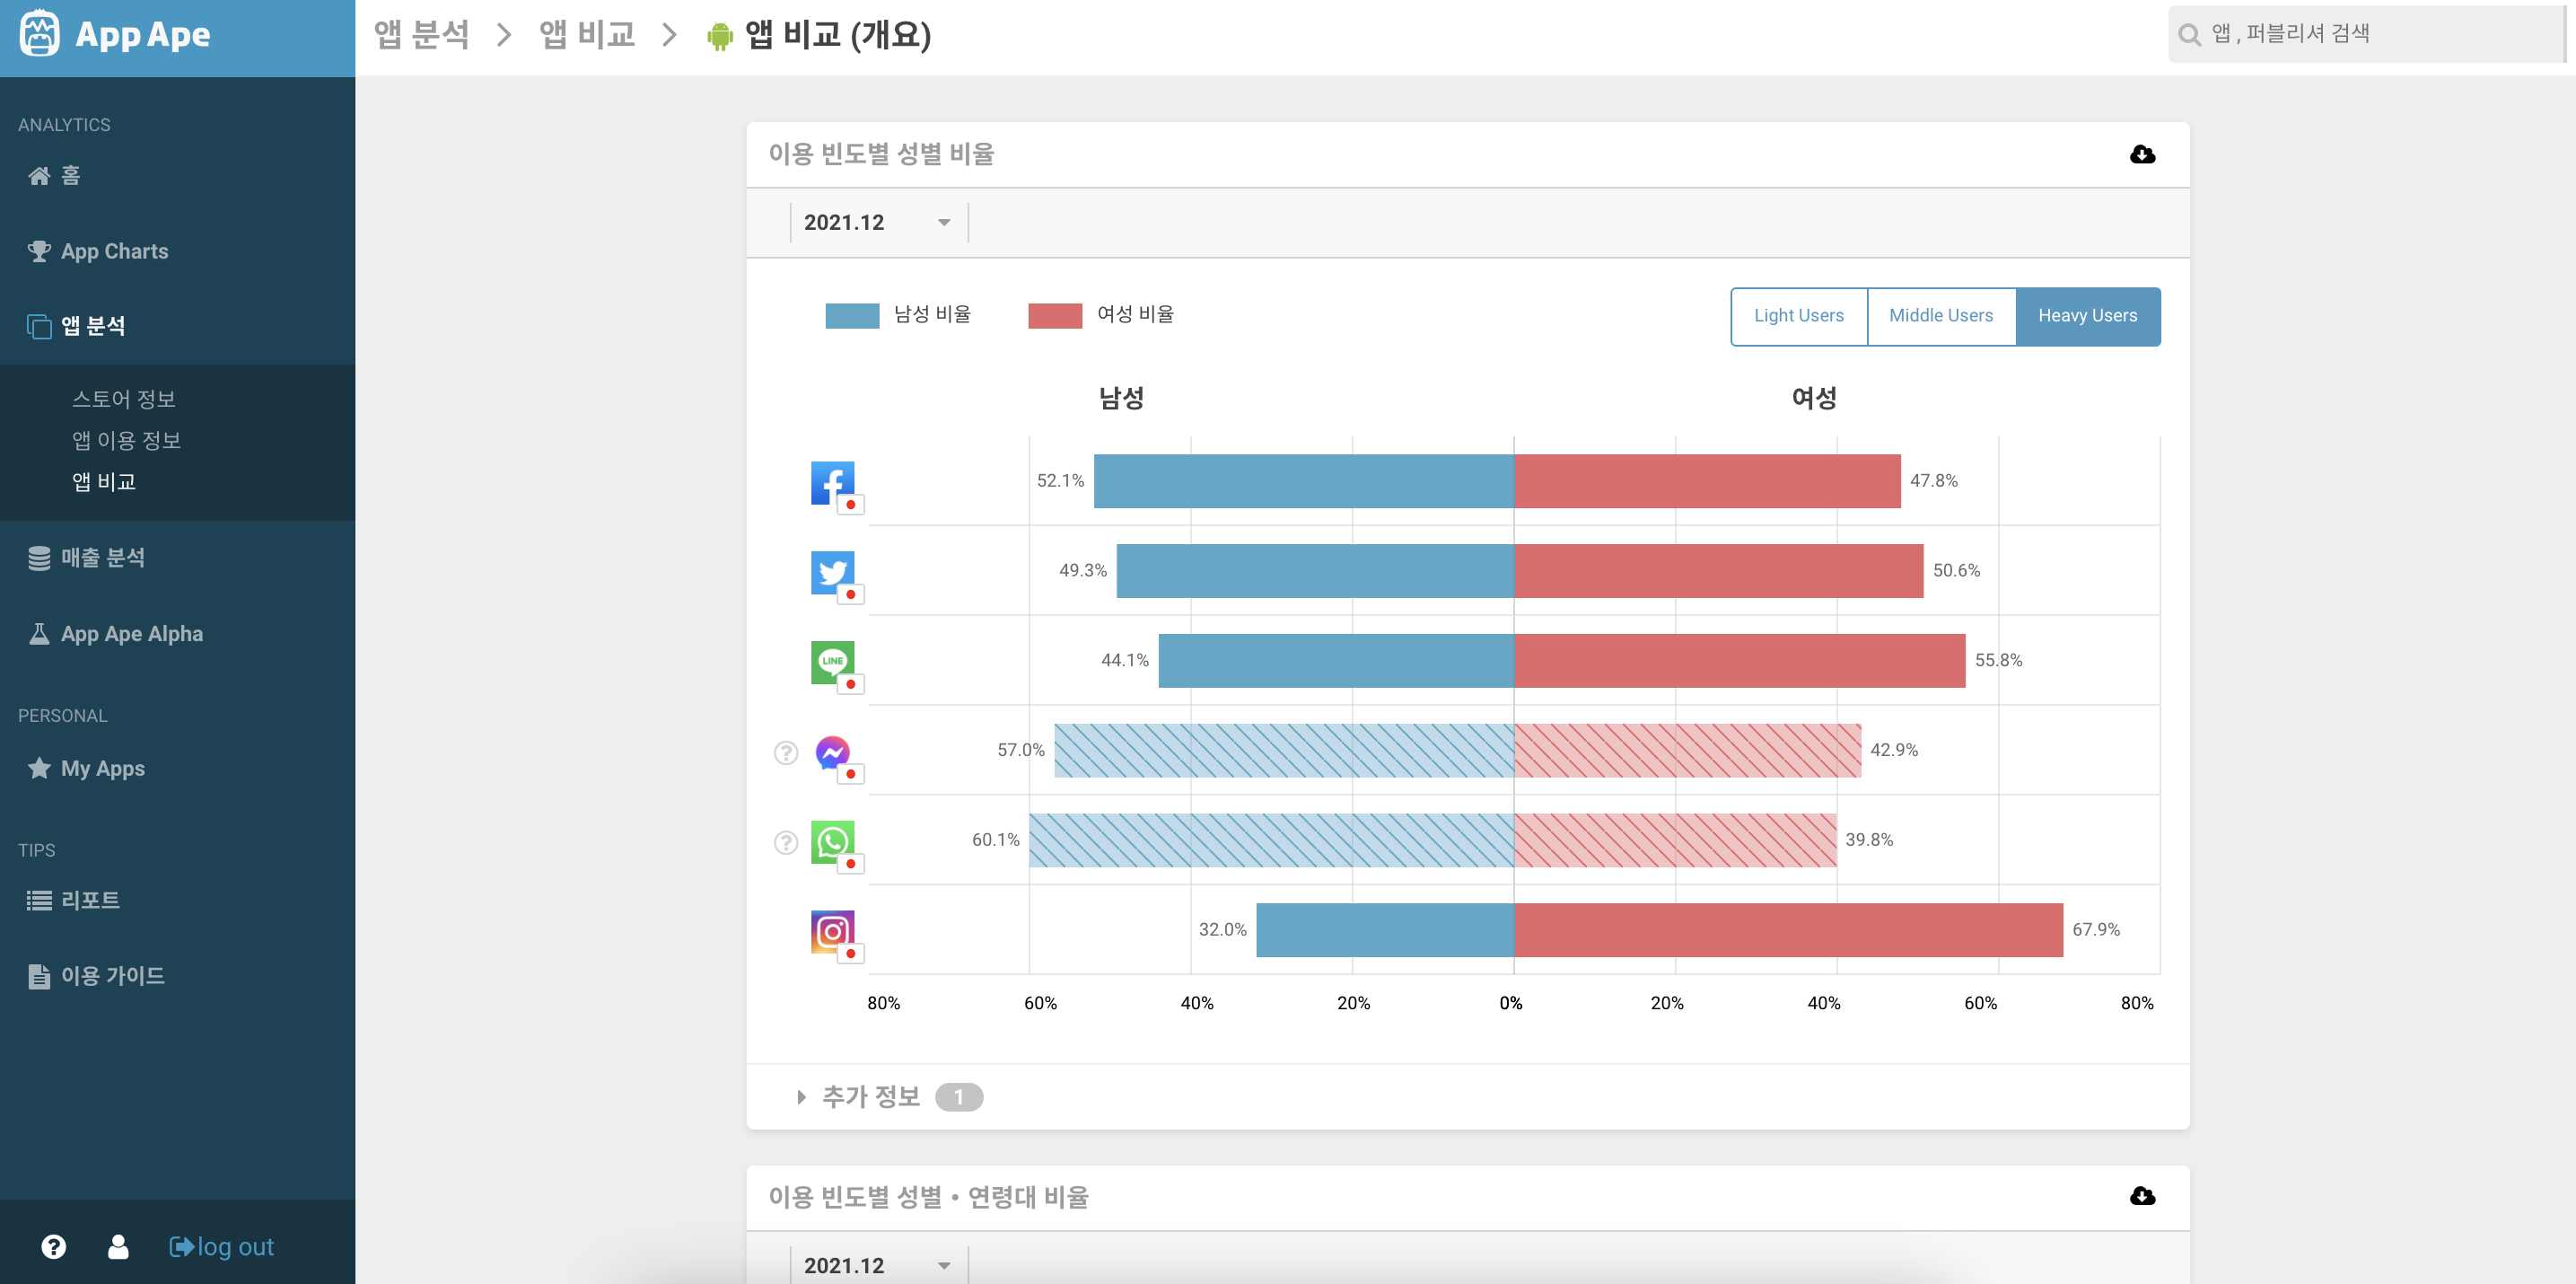Click the help question mark icon
This screenshot has width=2576, height=1284.
coord(54,1246)
